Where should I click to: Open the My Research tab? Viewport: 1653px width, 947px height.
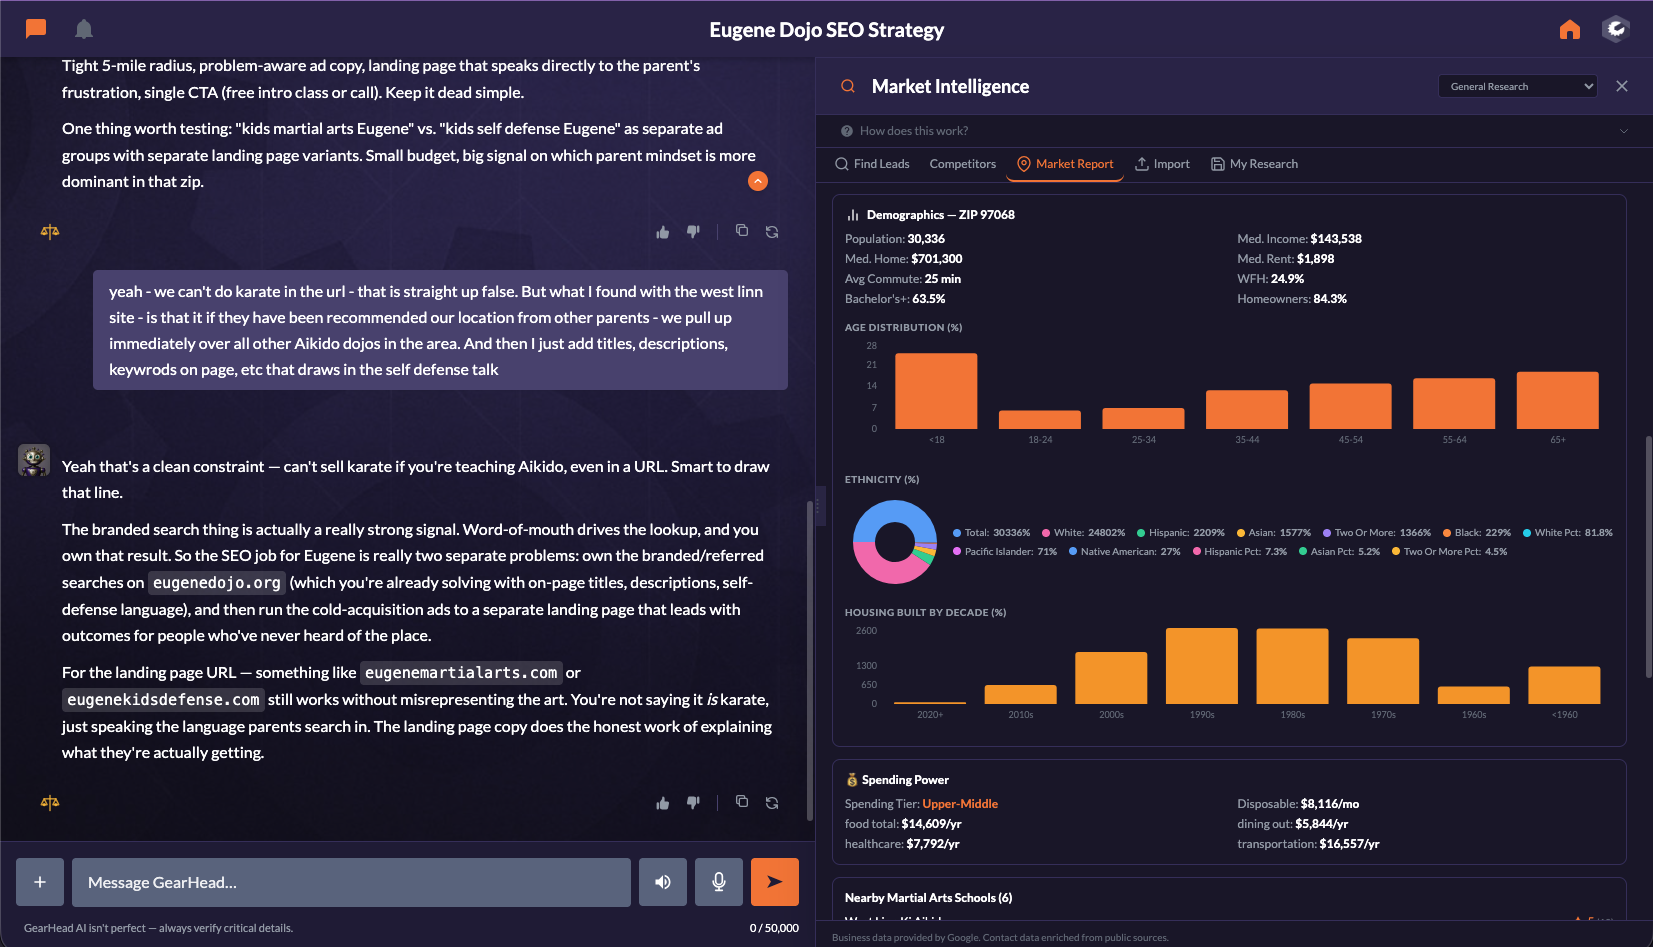point(1254,164)
